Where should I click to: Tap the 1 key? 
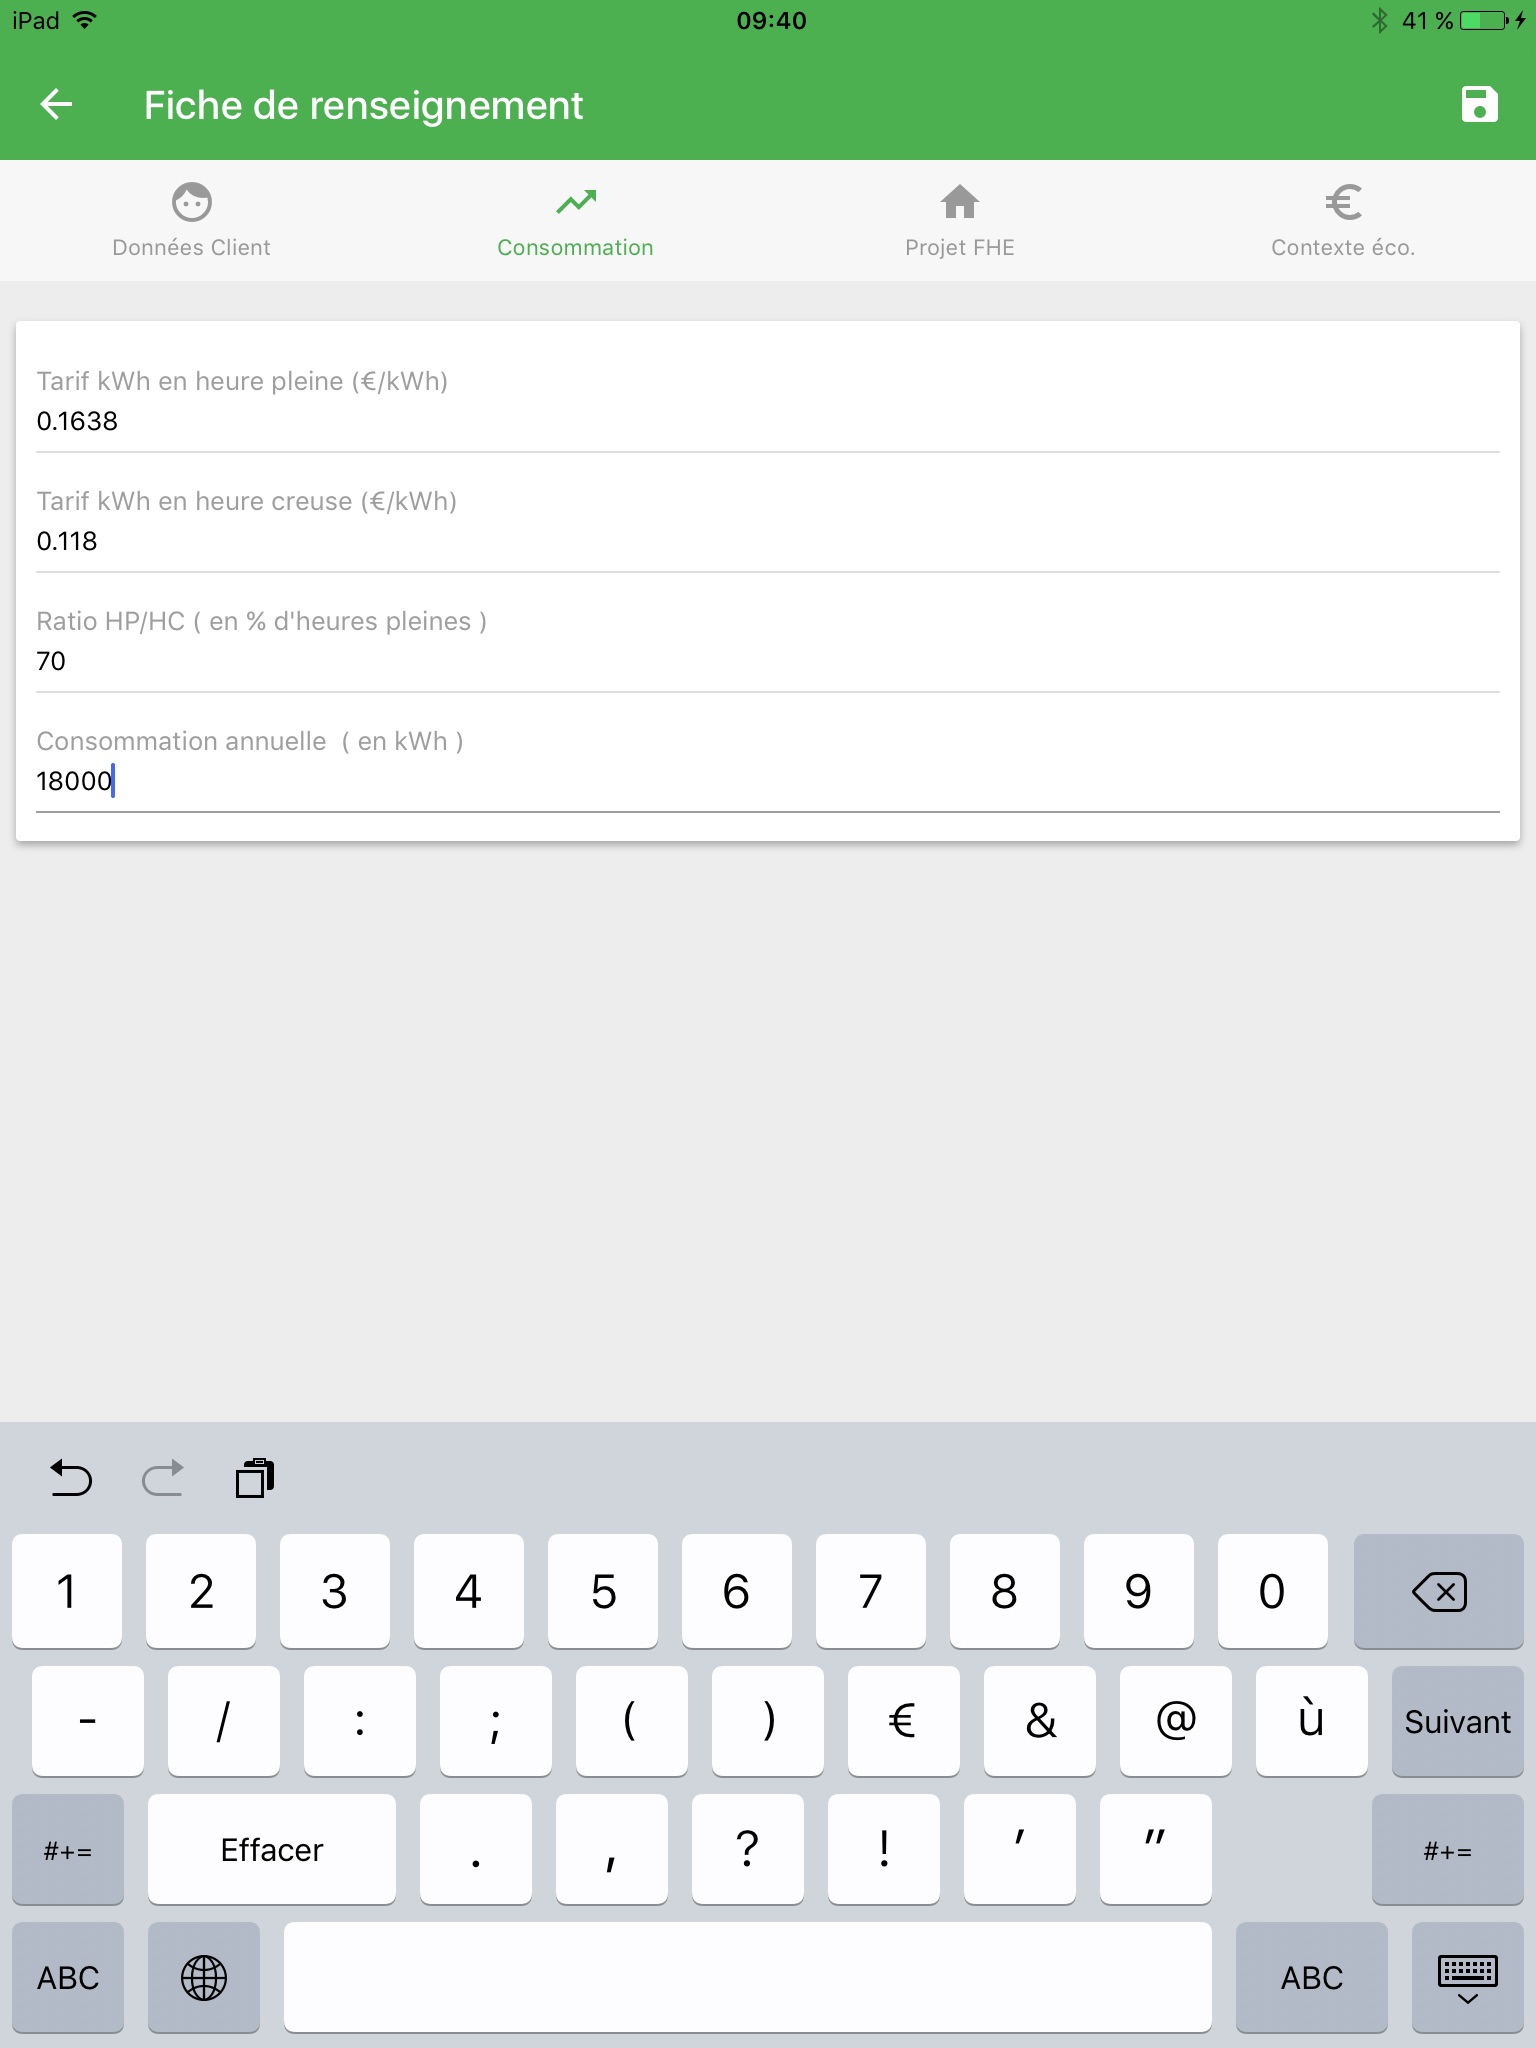[x=67, y=1591]
